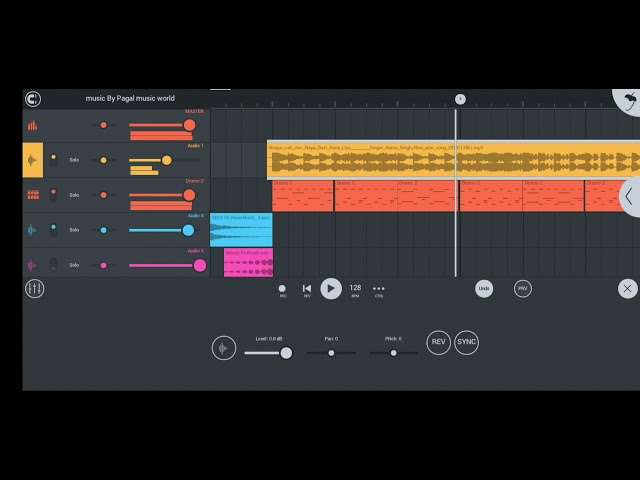Solo the blue Audio 4 track

(74, 230)
